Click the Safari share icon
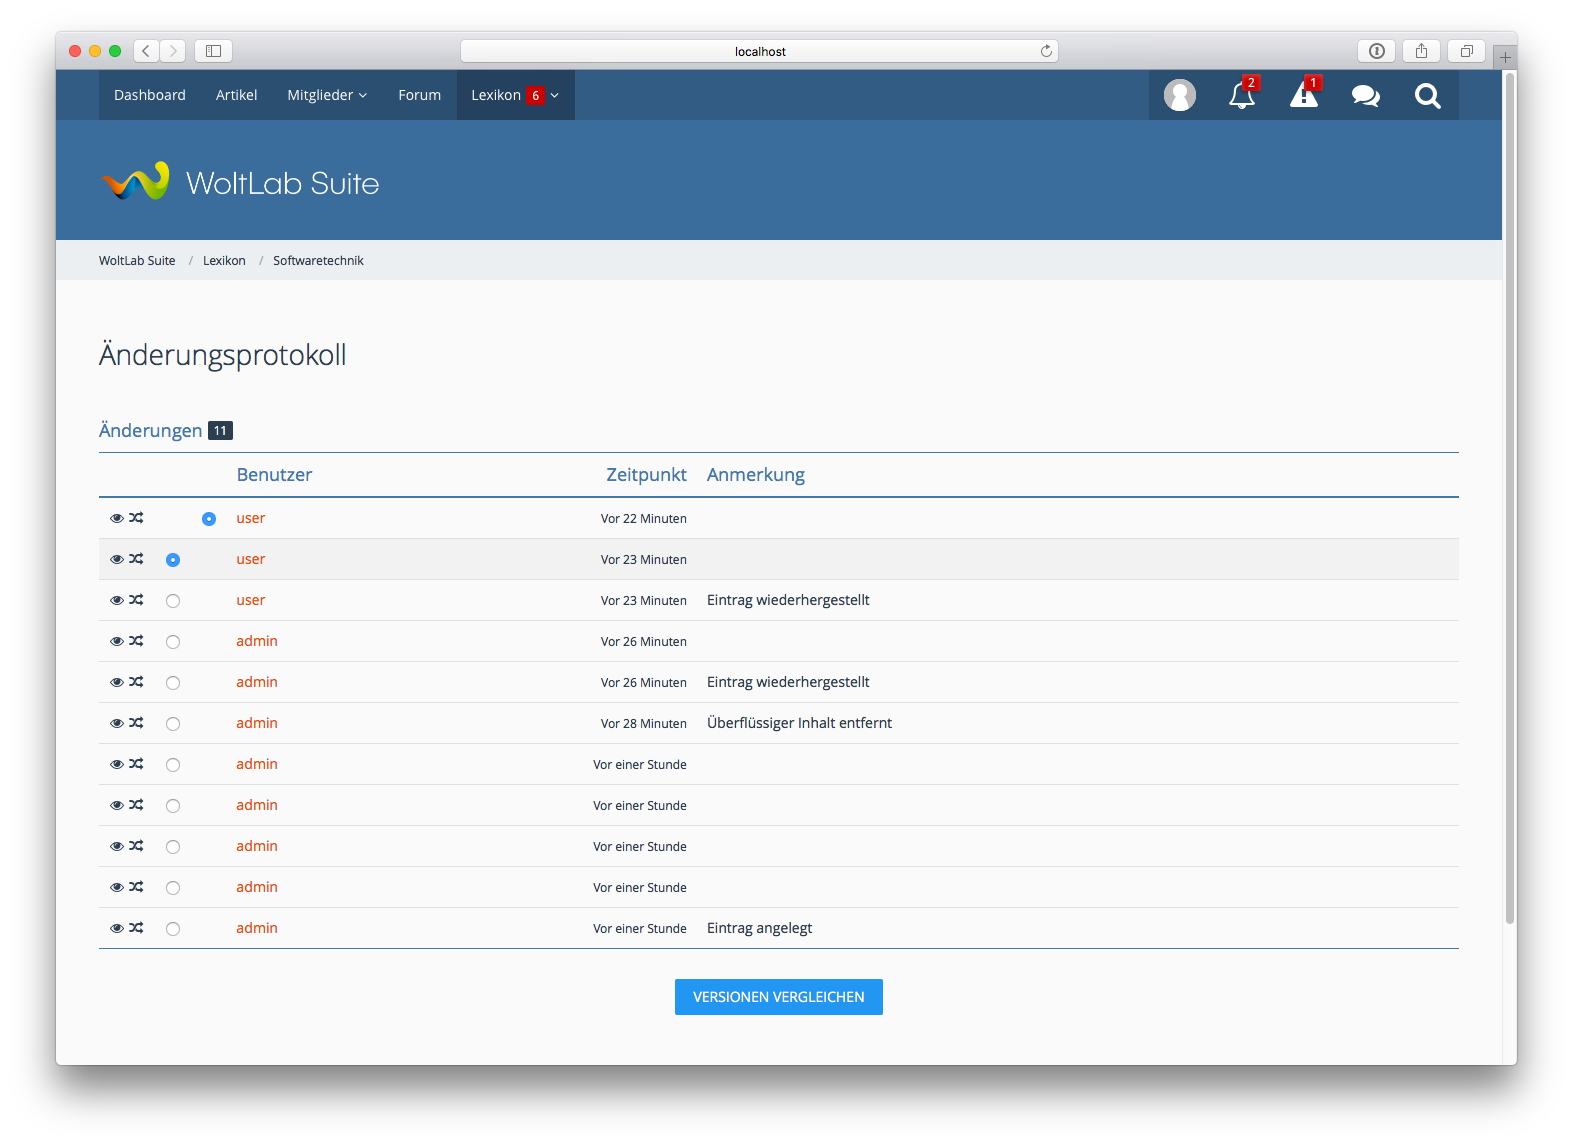This screenshot has width=1573, height=1145. click(1421, 51)
